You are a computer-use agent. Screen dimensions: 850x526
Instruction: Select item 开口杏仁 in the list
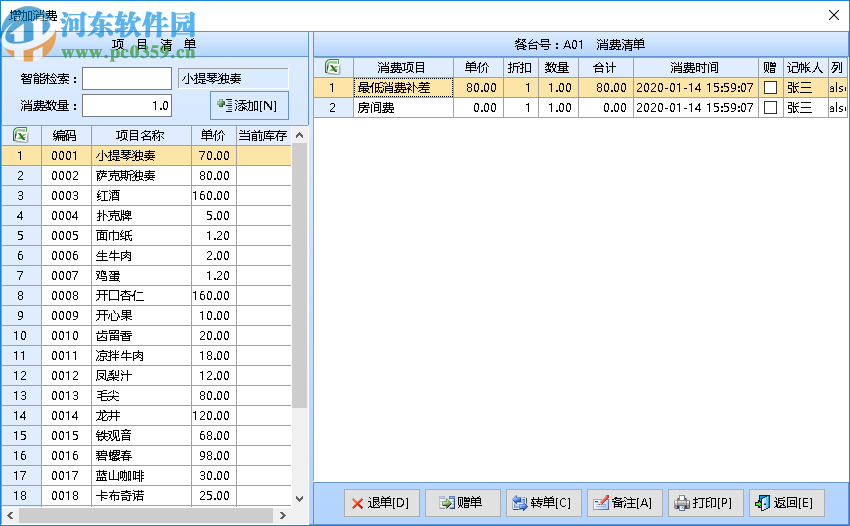click(x=141, y=296)
